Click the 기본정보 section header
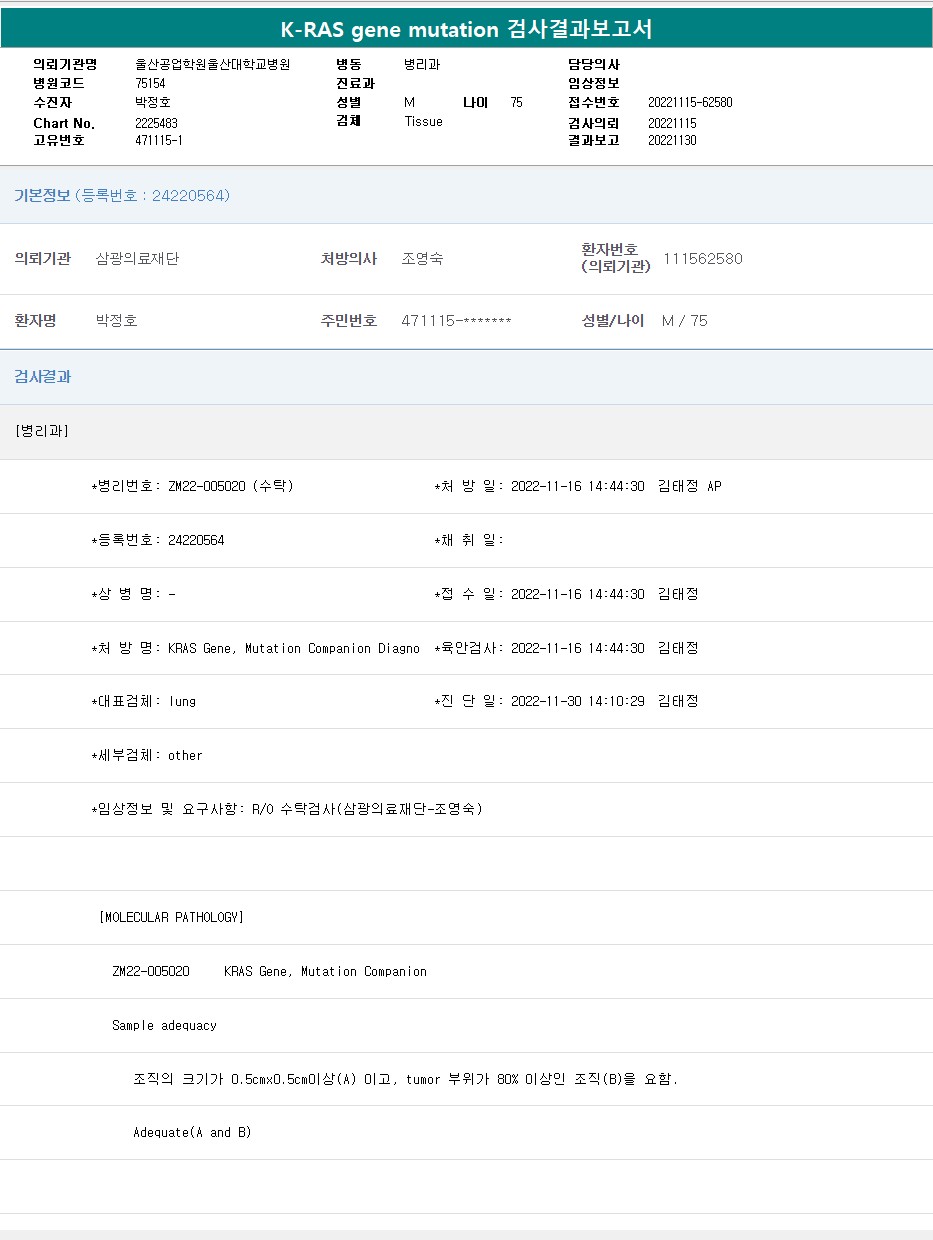Viewport: 933px width, 1240px height. (x=42, y=196)
